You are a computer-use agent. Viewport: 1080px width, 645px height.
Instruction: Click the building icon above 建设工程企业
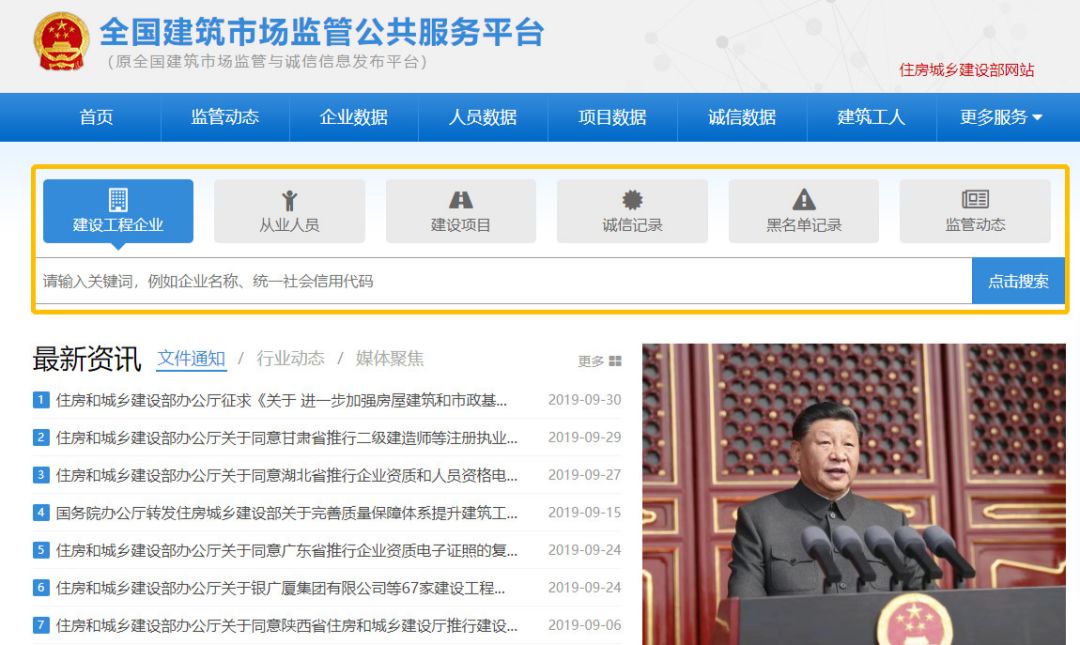pos(118,200)
